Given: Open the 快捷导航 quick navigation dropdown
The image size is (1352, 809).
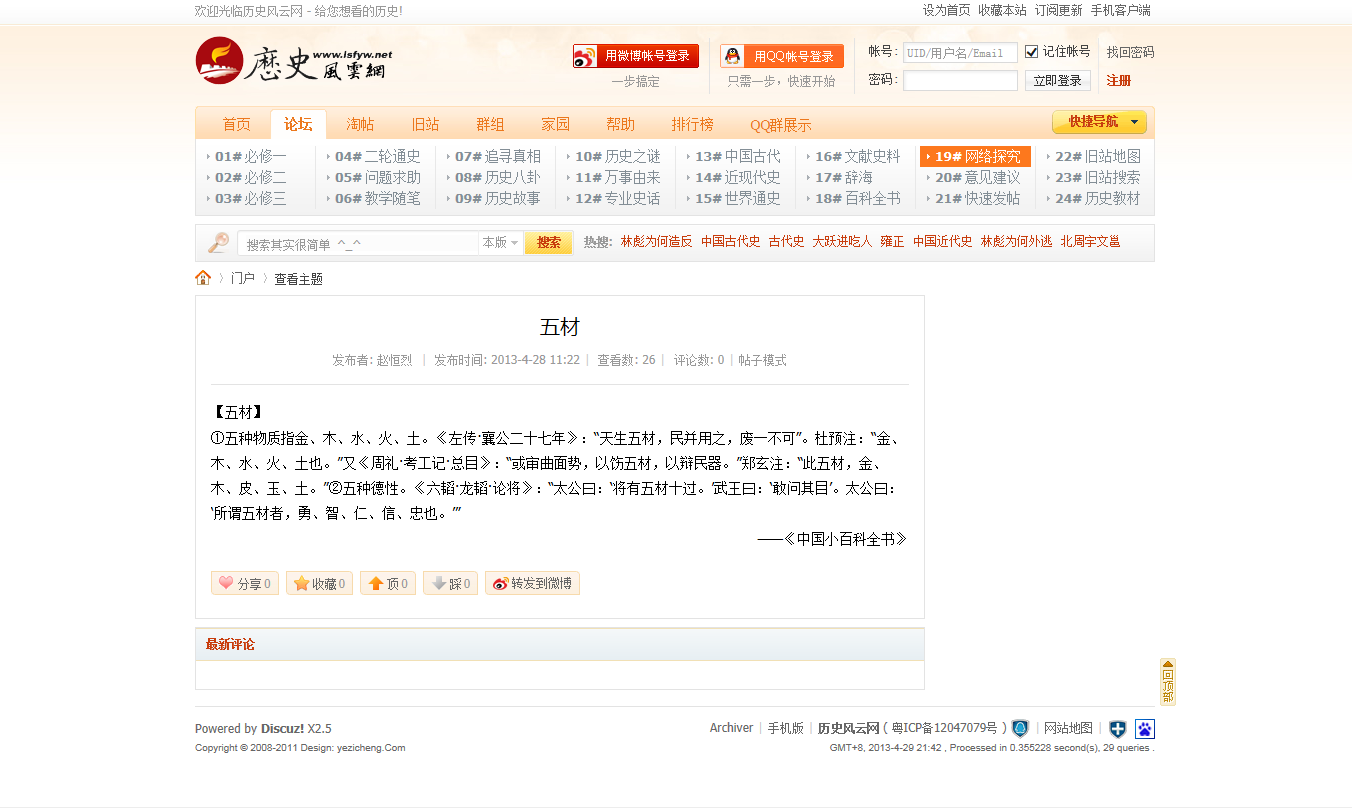Looking at the screenshot, I should tap(1099, 122).
